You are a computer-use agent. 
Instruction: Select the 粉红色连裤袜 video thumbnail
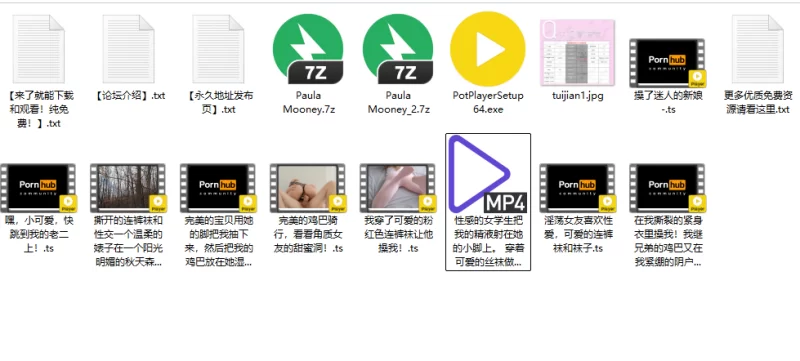pyautogui.click(x=397, y=188)
